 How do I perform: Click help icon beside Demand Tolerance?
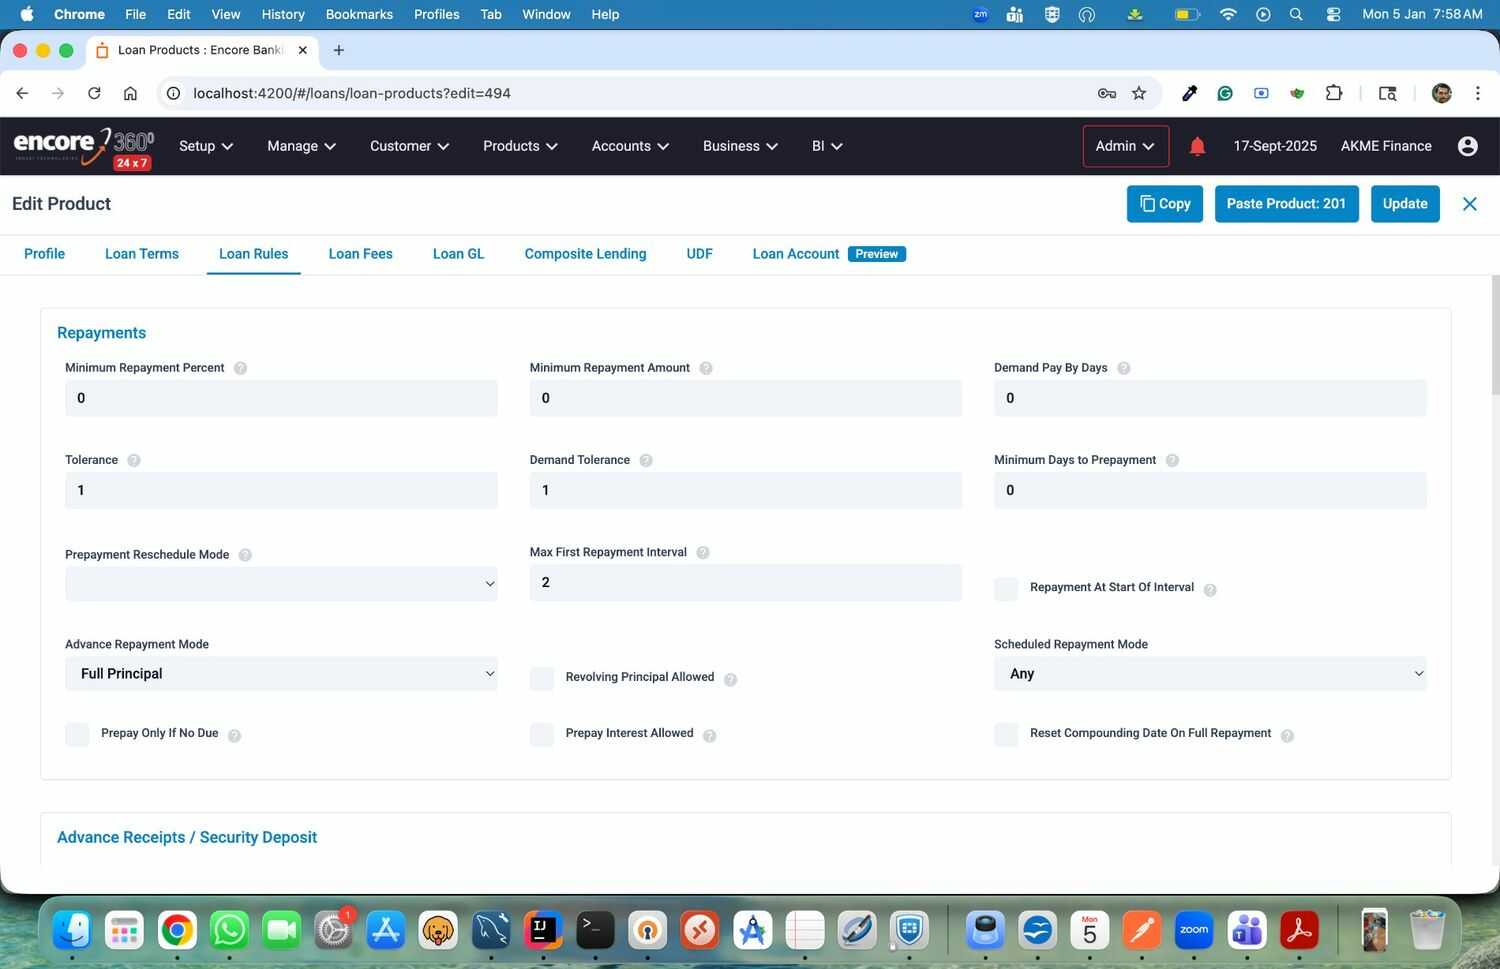tap(646, 460)
